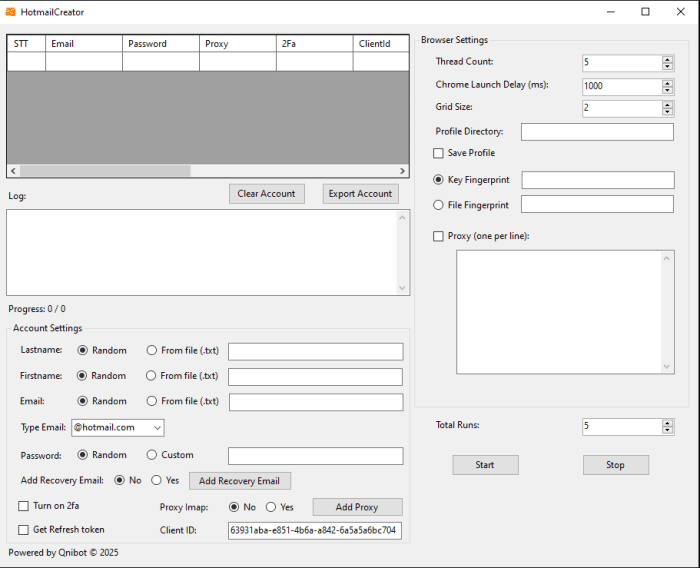The width and height of the screenshot is (700, 568).
Task: Start the account creation run
Action: [485, 465]
